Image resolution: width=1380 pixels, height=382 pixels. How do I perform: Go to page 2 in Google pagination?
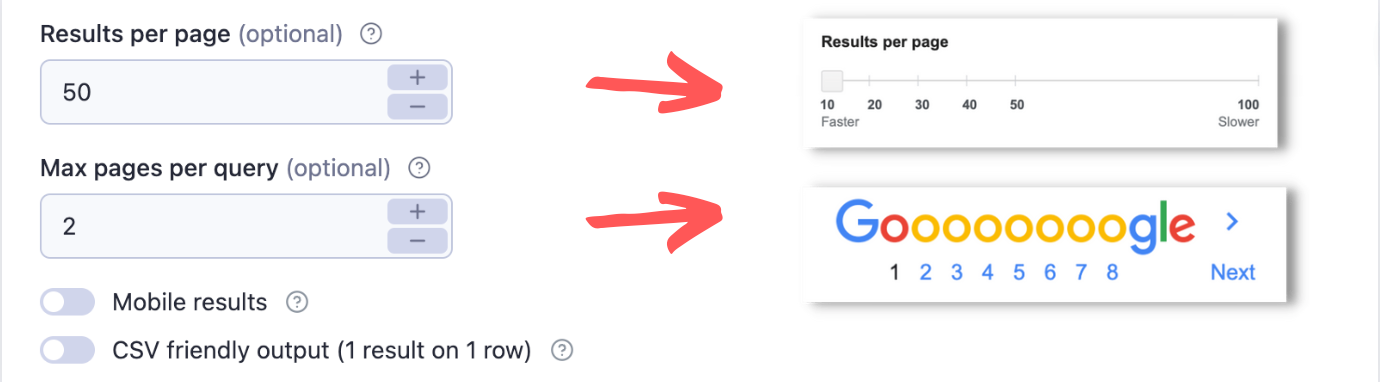926,272
